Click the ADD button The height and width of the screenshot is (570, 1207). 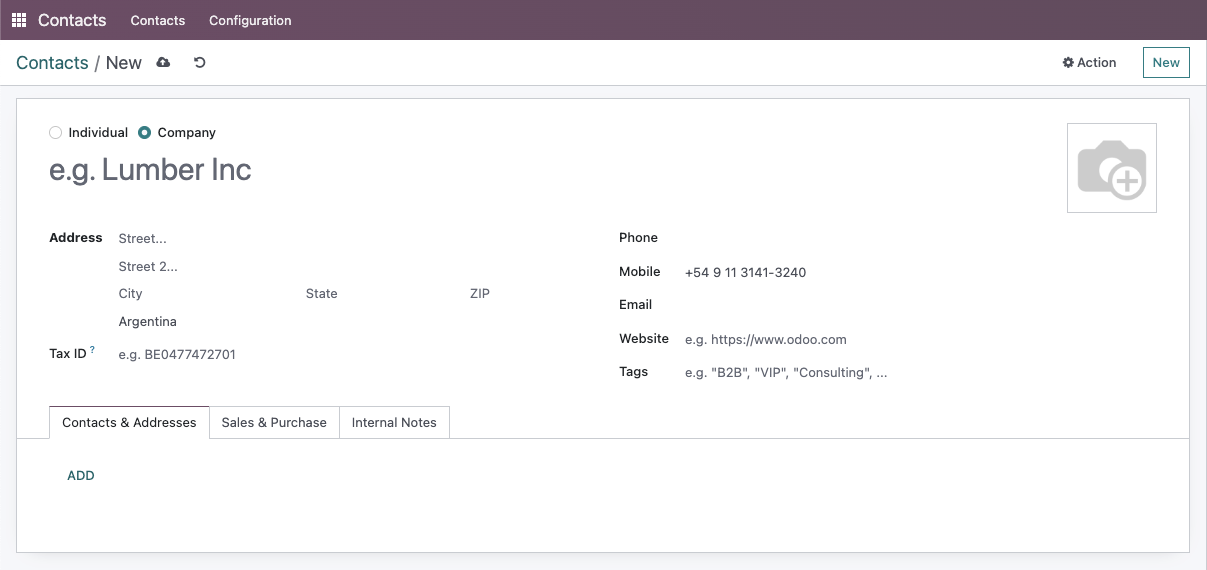81,476
